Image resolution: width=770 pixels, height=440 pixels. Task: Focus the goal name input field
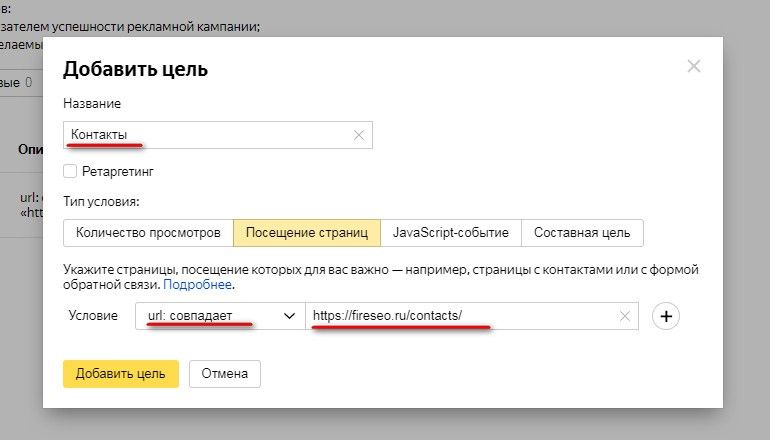pos(210,135)
